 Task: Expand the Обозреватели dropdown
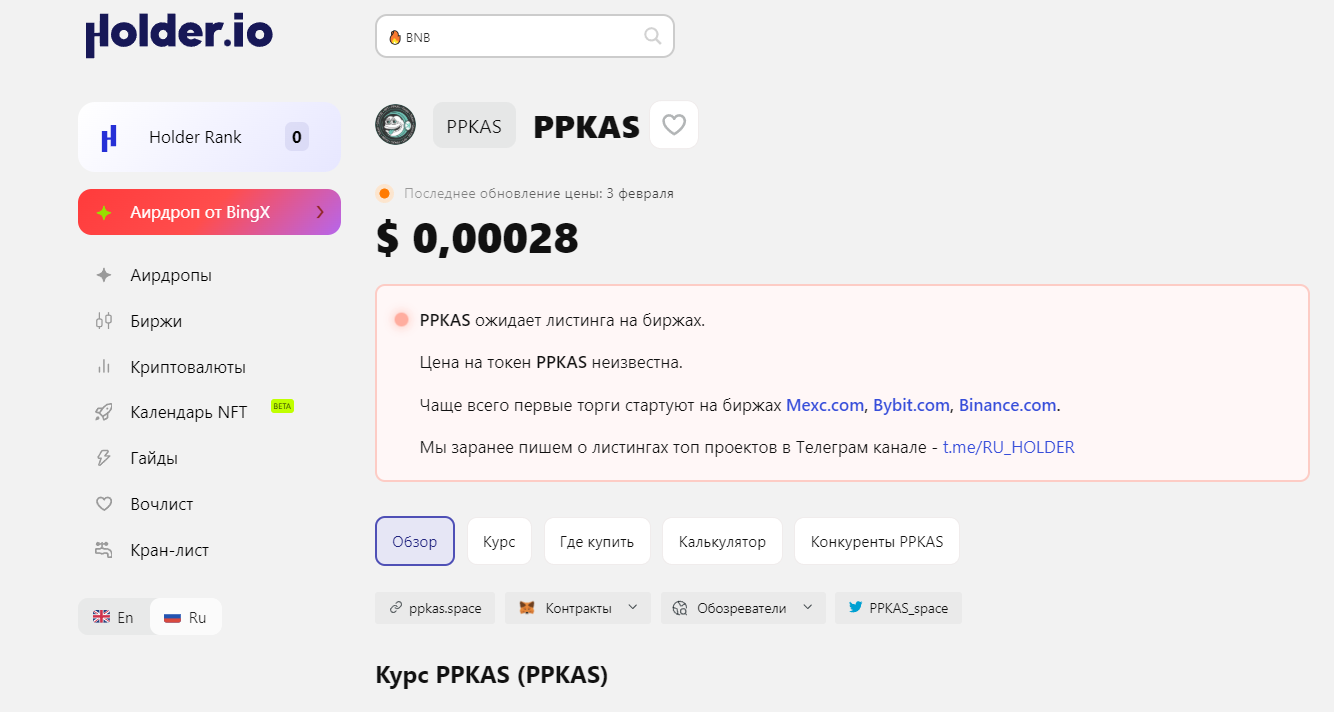pos(807,608)
